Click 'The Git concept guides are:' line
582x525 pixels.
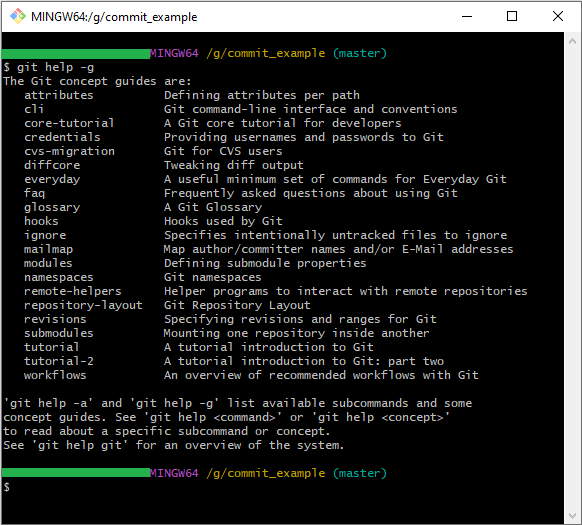(x=97, y=81)
